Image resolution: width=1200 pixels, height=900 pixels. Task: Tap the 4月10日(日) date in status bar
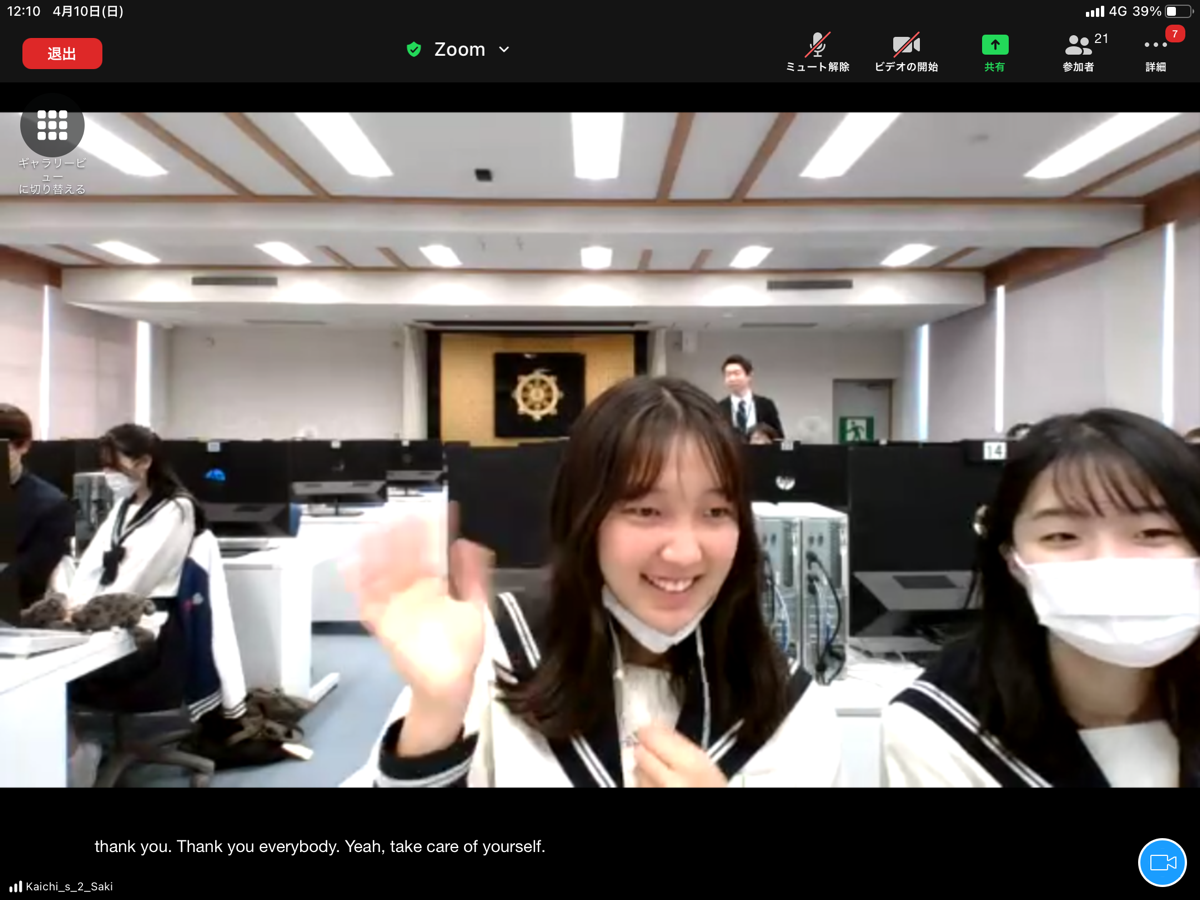coord(88,11)
